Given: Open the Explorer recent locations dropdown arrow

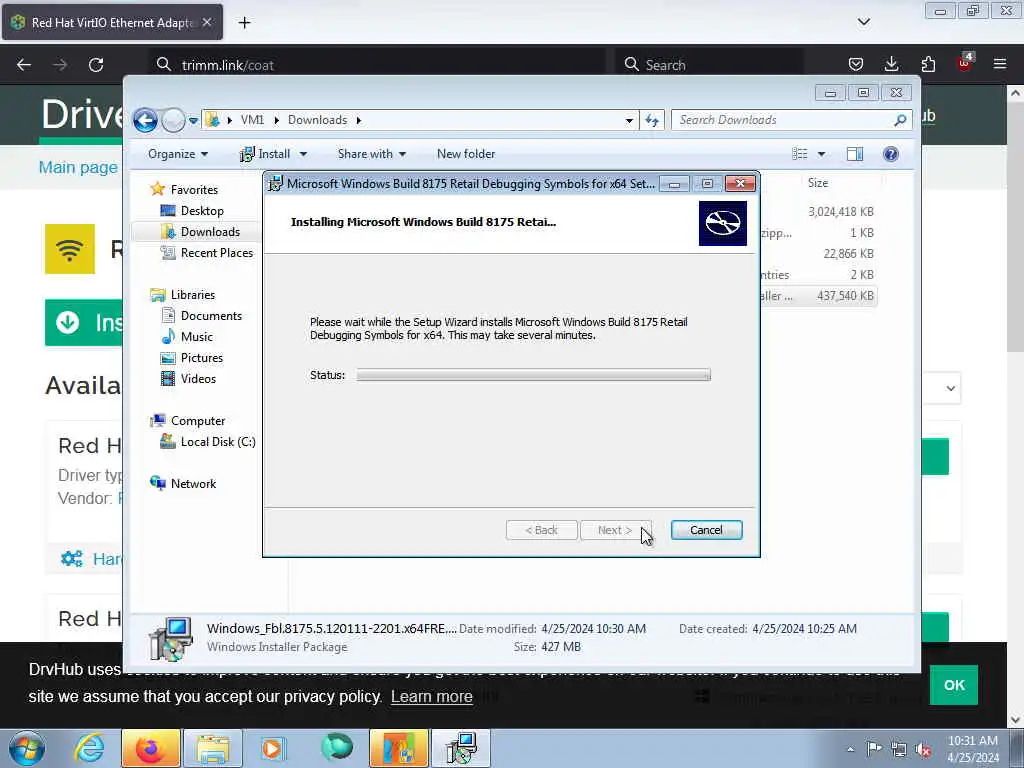Looking at the screenshot, I should [x=193, y=121].
